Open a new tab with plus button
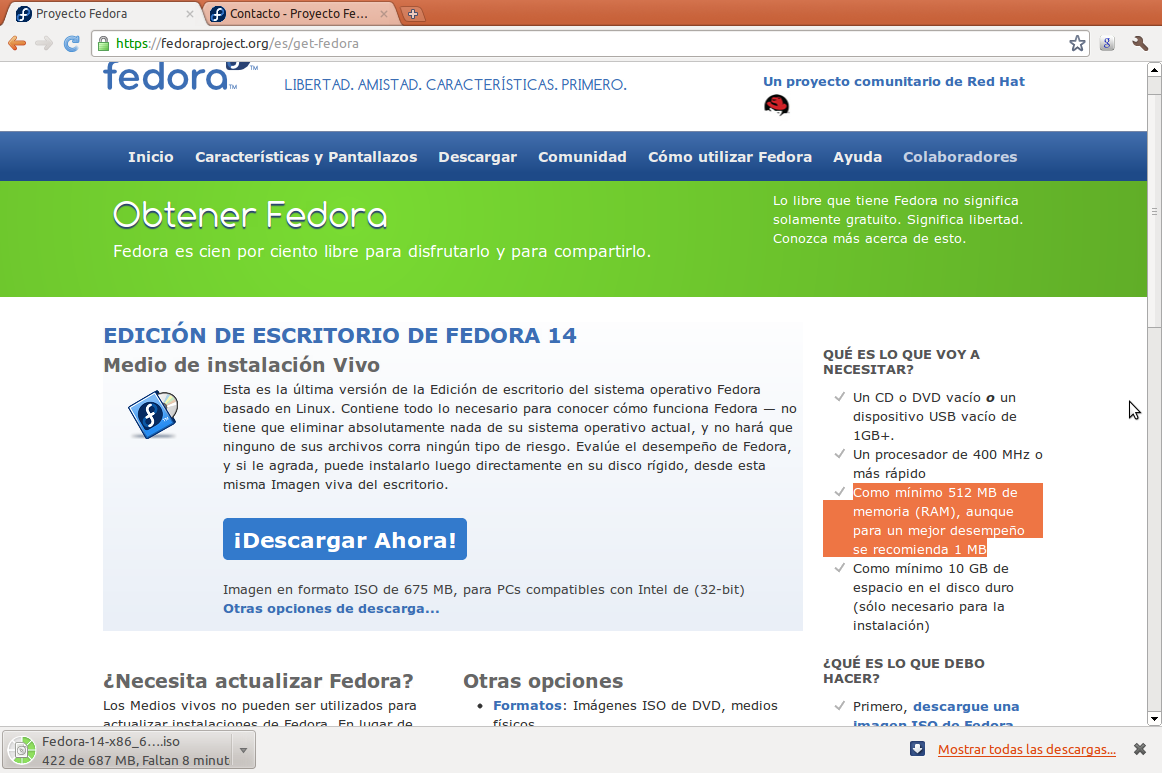 413,13
